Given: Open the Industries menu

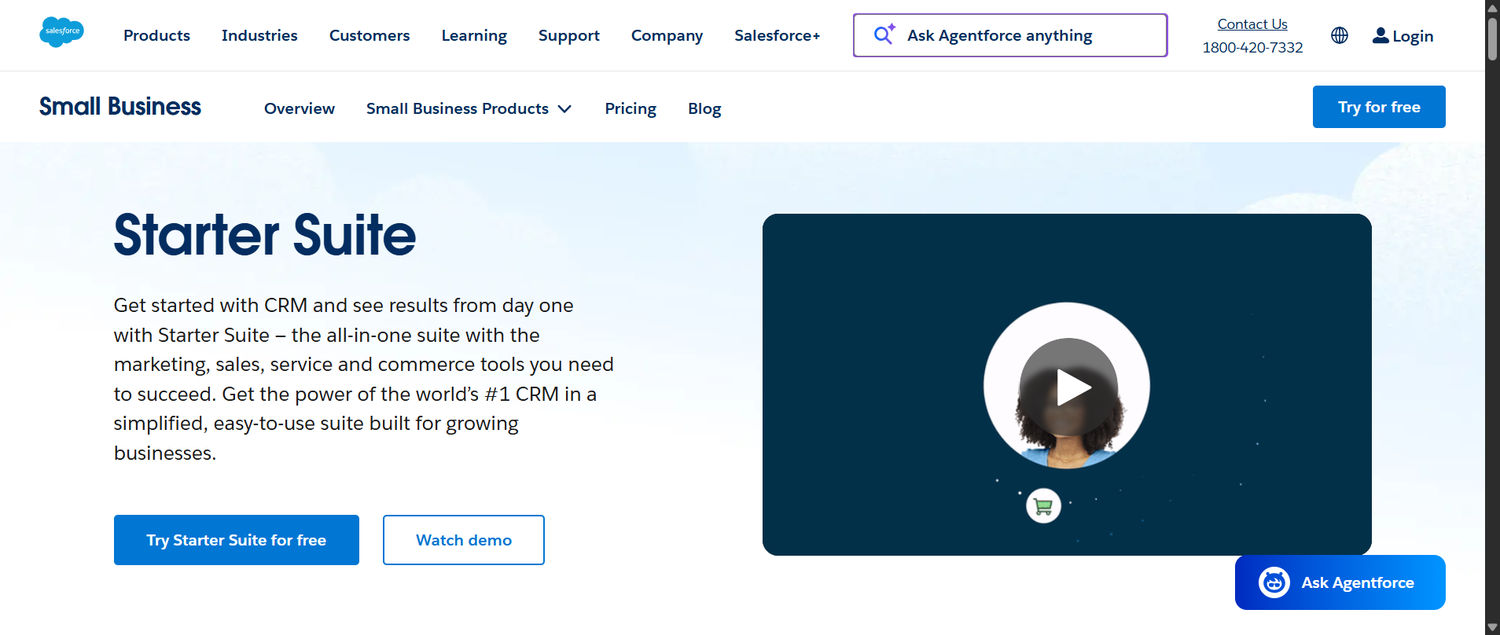Looking at the screenshot, I should click(259, 35).
